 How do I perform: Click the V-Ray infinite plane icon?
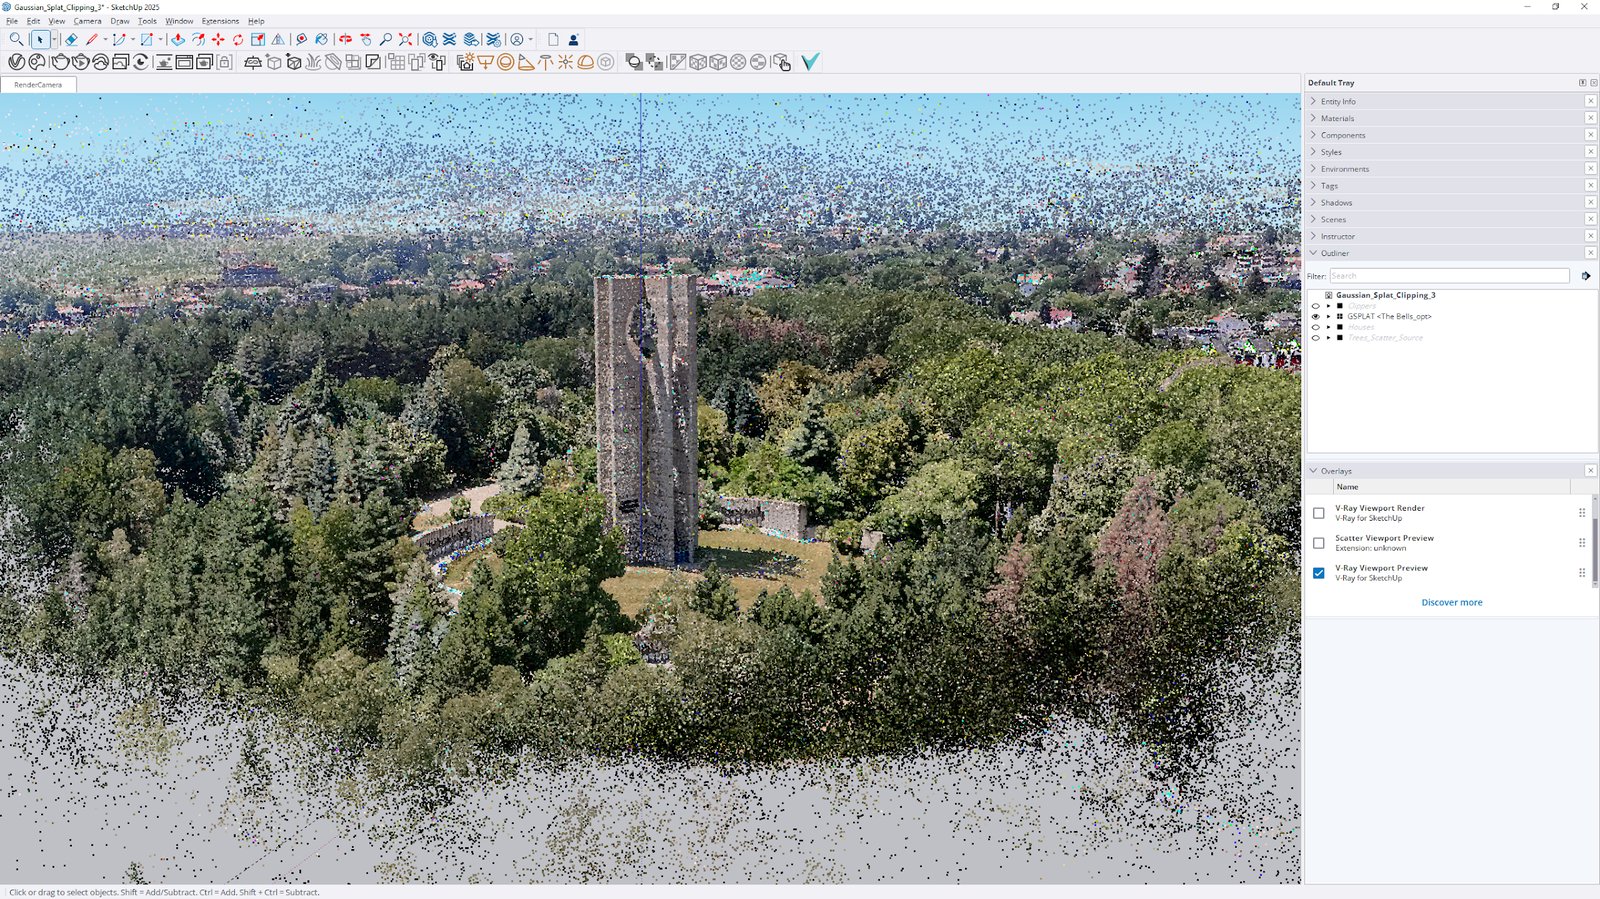253,62
